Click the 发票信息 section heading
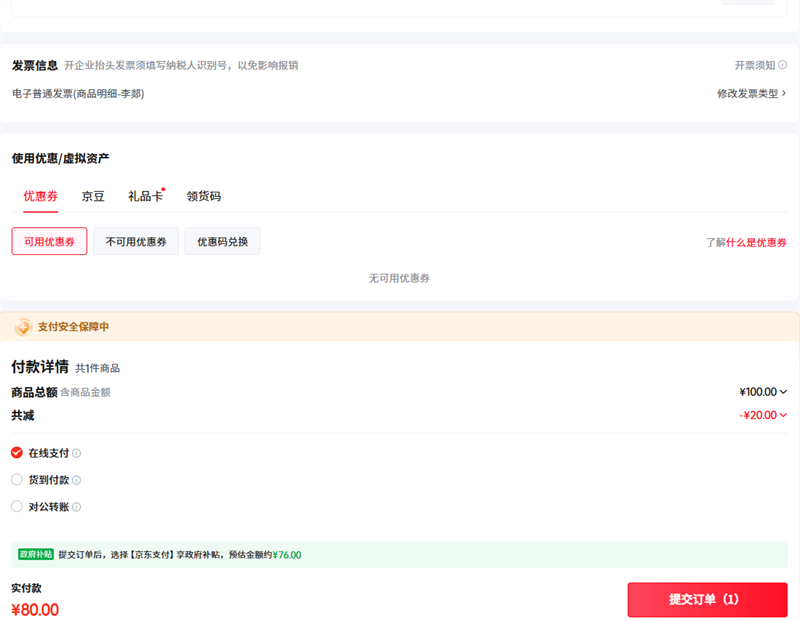The image size is (800, 621). click(x=35, y=65)
